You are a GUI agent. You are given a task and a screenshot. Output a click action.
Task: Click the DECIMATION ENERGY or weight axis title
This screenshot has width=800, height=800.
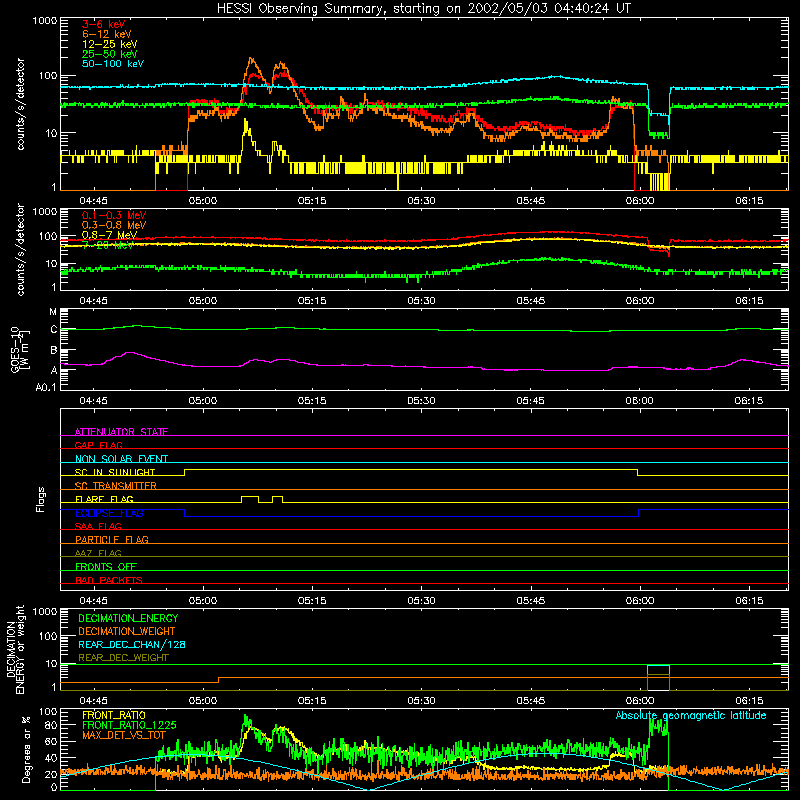pos(15,649)
